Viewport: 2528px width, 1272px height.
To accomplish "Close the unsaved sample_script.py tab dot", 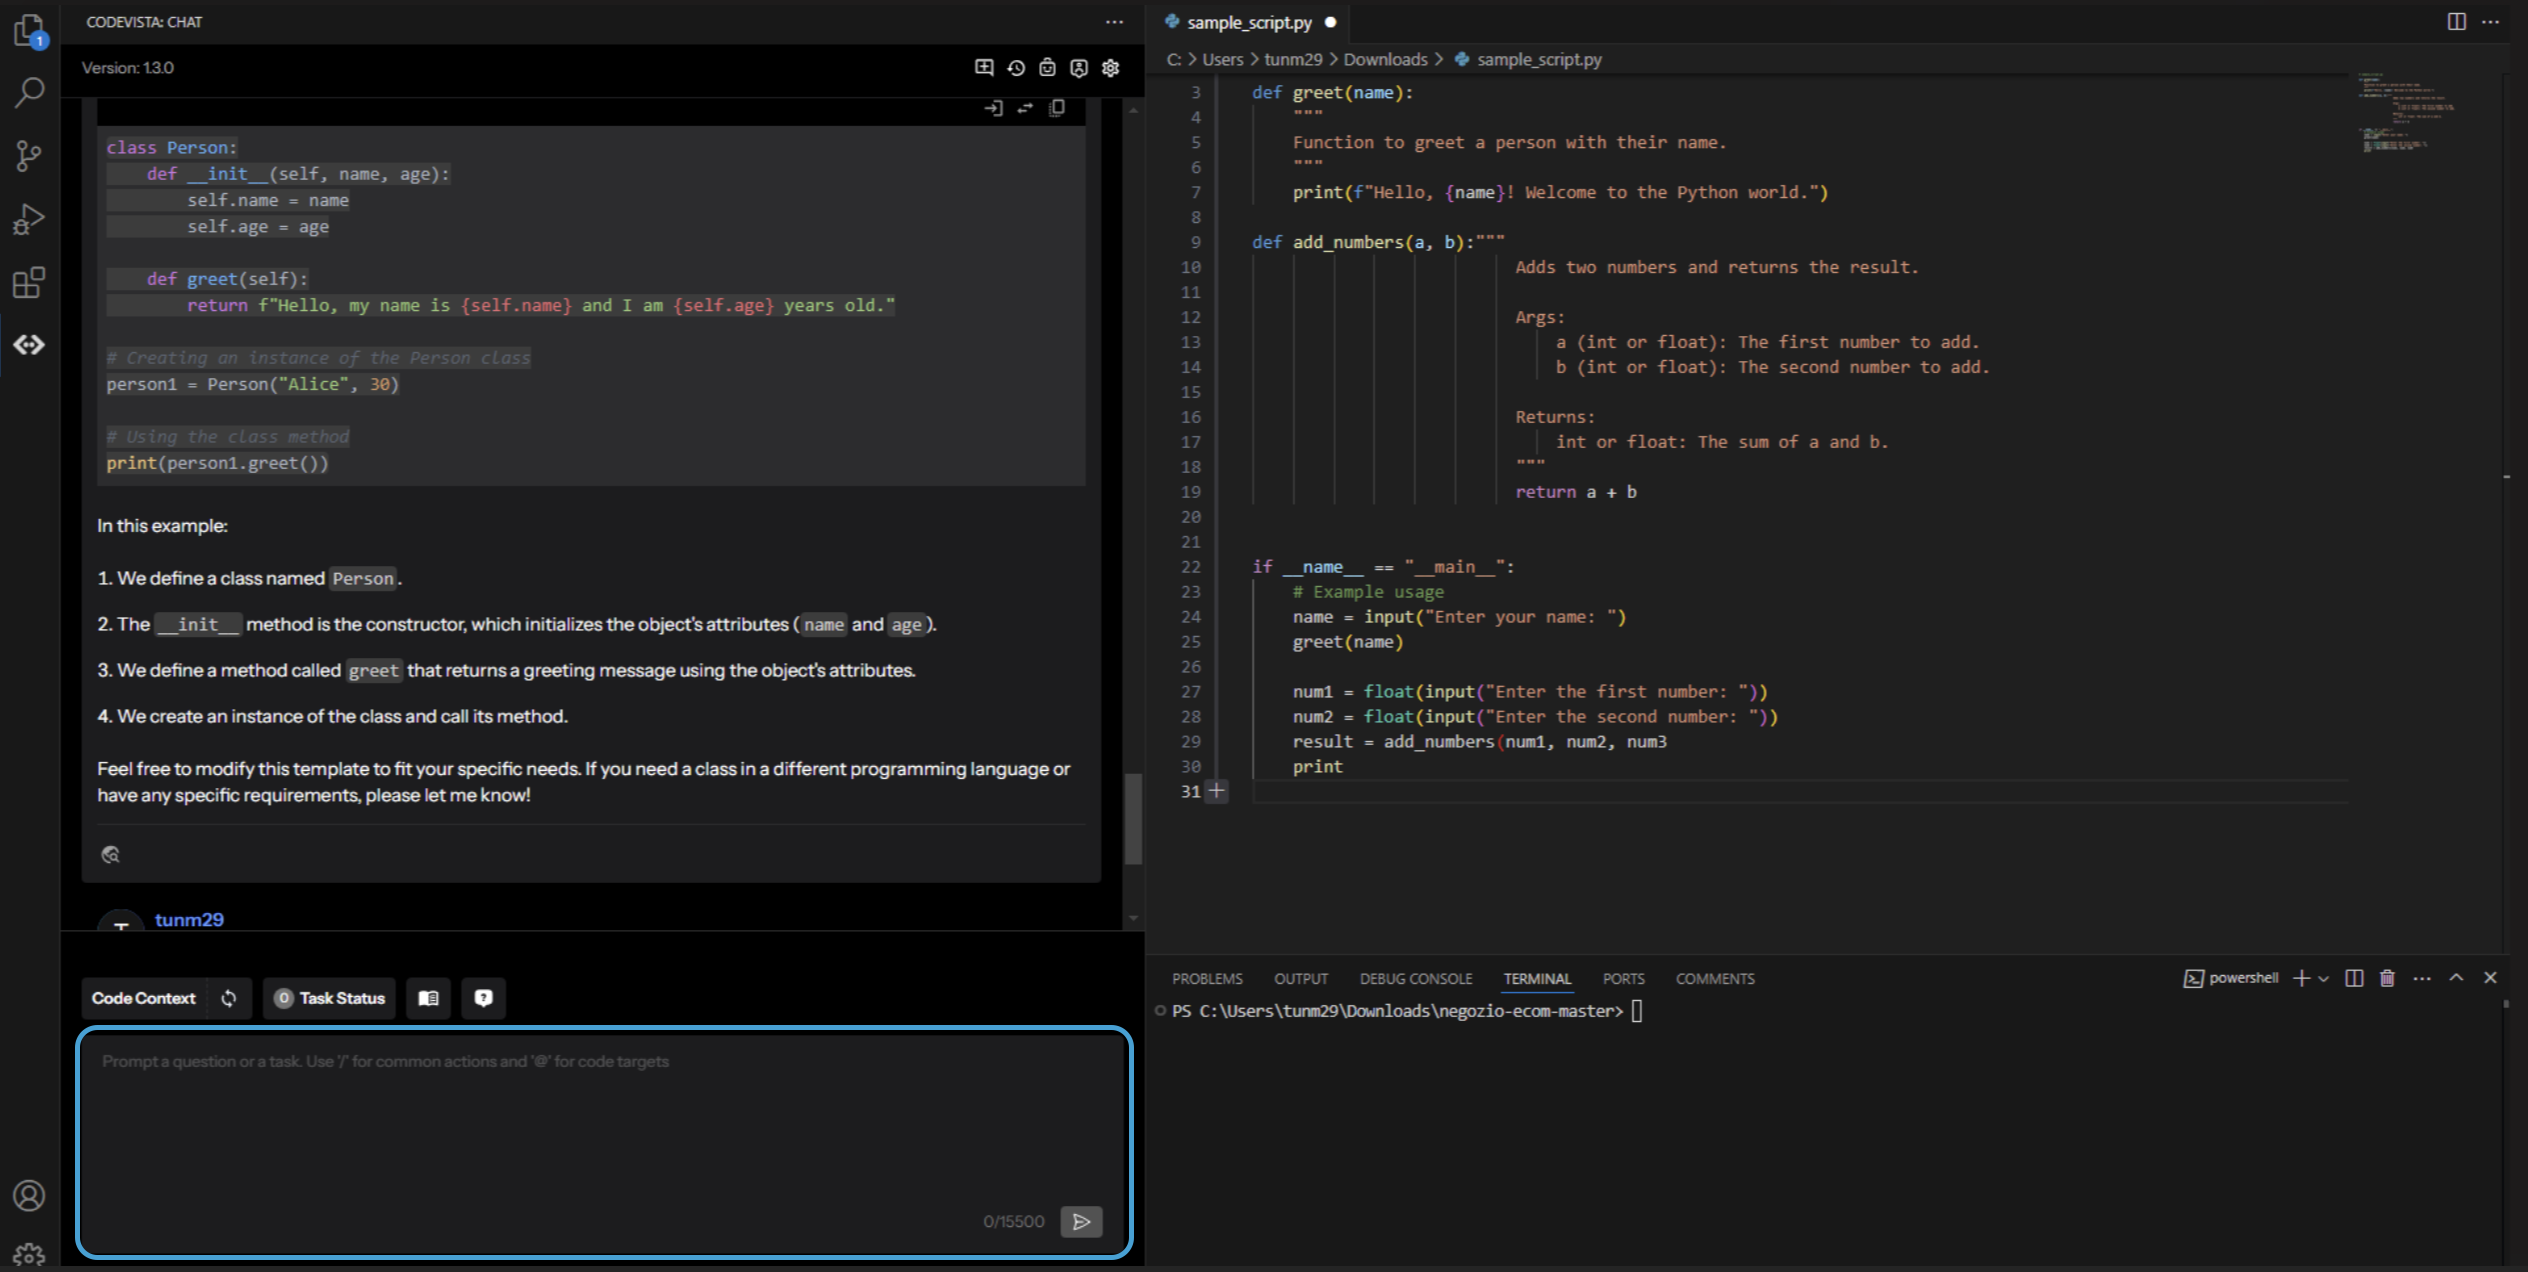I will (x=1331, y=22).
